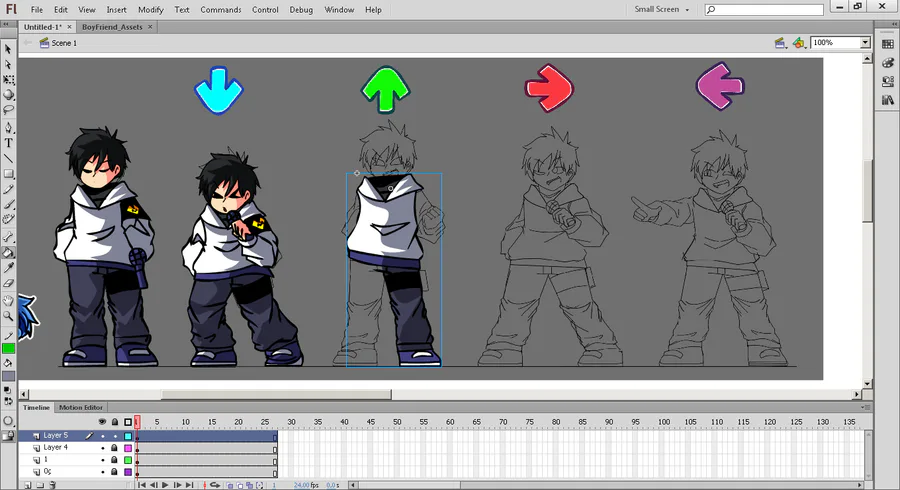Open the Commands menu
The image size is (900, 490).
point(220,10)
